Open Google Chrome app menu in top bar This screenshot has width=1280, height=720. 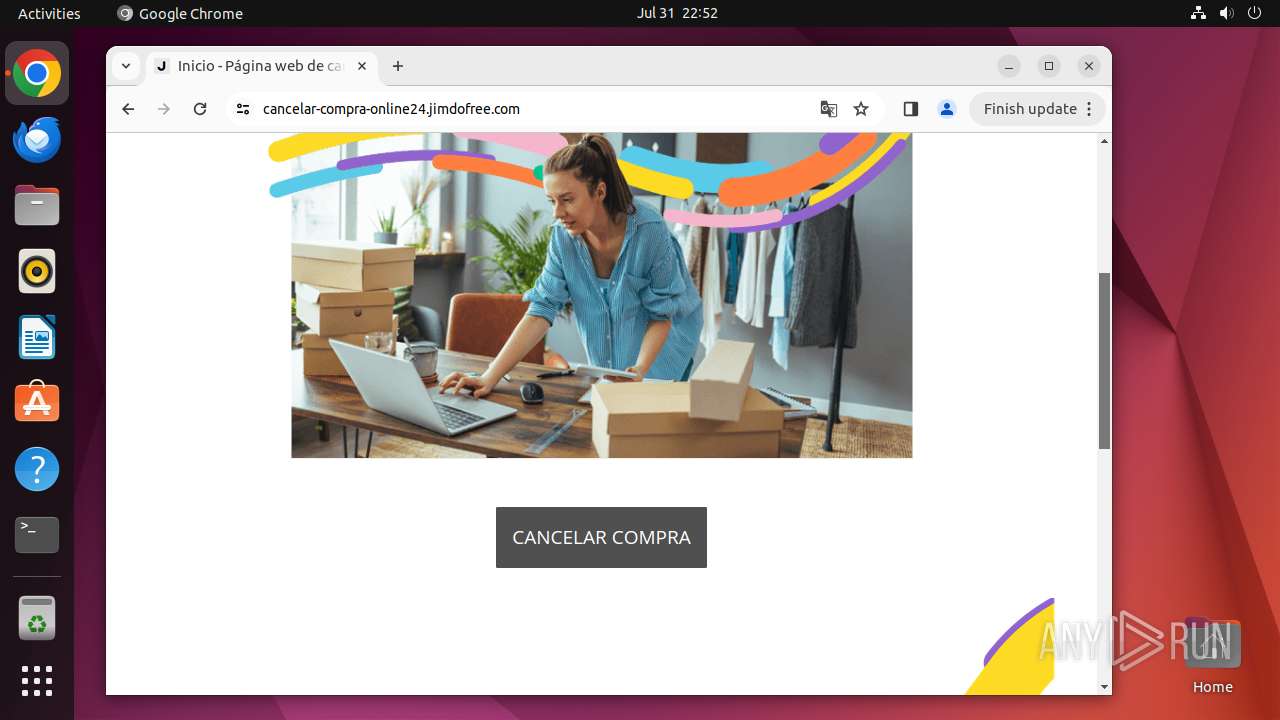[180, 13]
